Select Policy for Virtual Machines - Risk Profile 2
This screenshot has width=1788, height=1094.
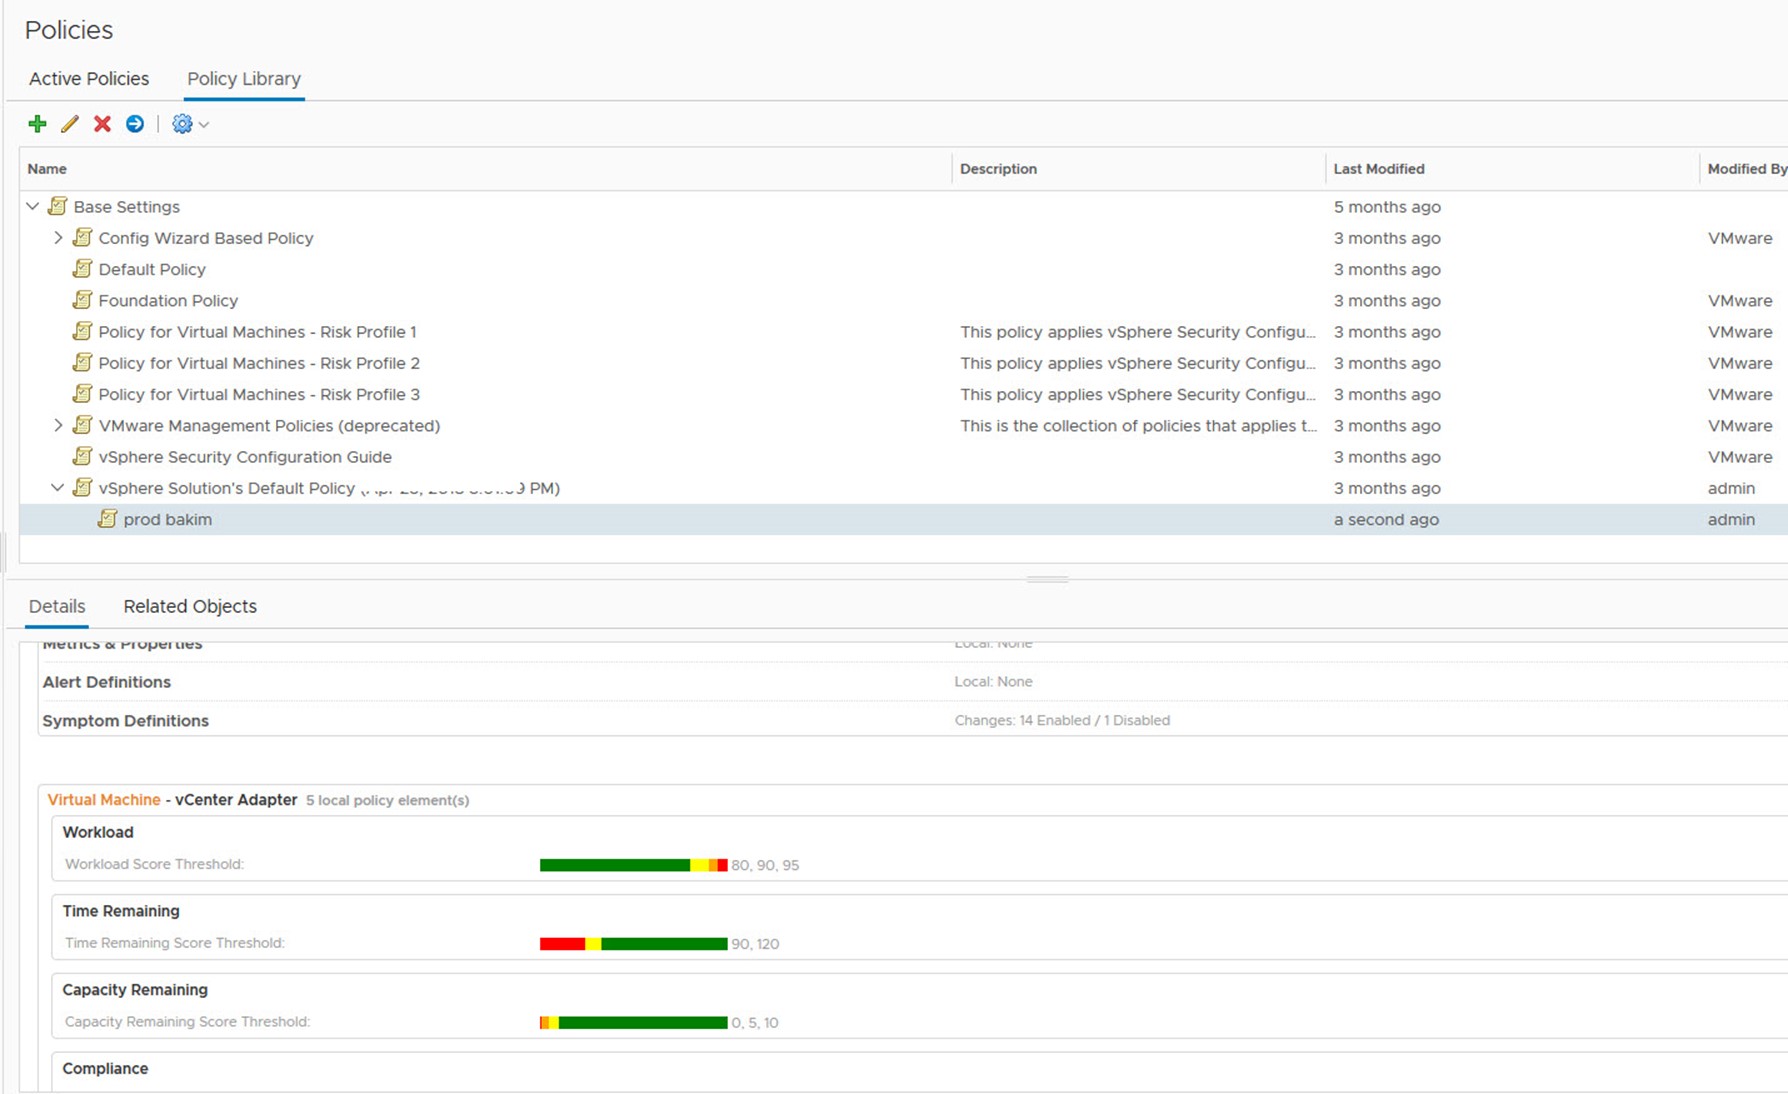click(259, 363)
